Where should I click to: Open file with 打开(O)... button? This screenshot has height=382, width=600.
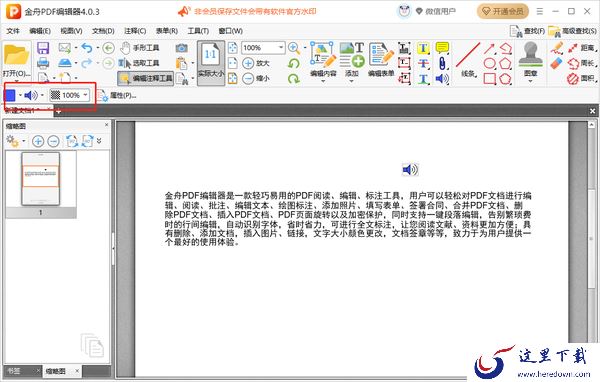pyautogui.click(x=16, y=61)
